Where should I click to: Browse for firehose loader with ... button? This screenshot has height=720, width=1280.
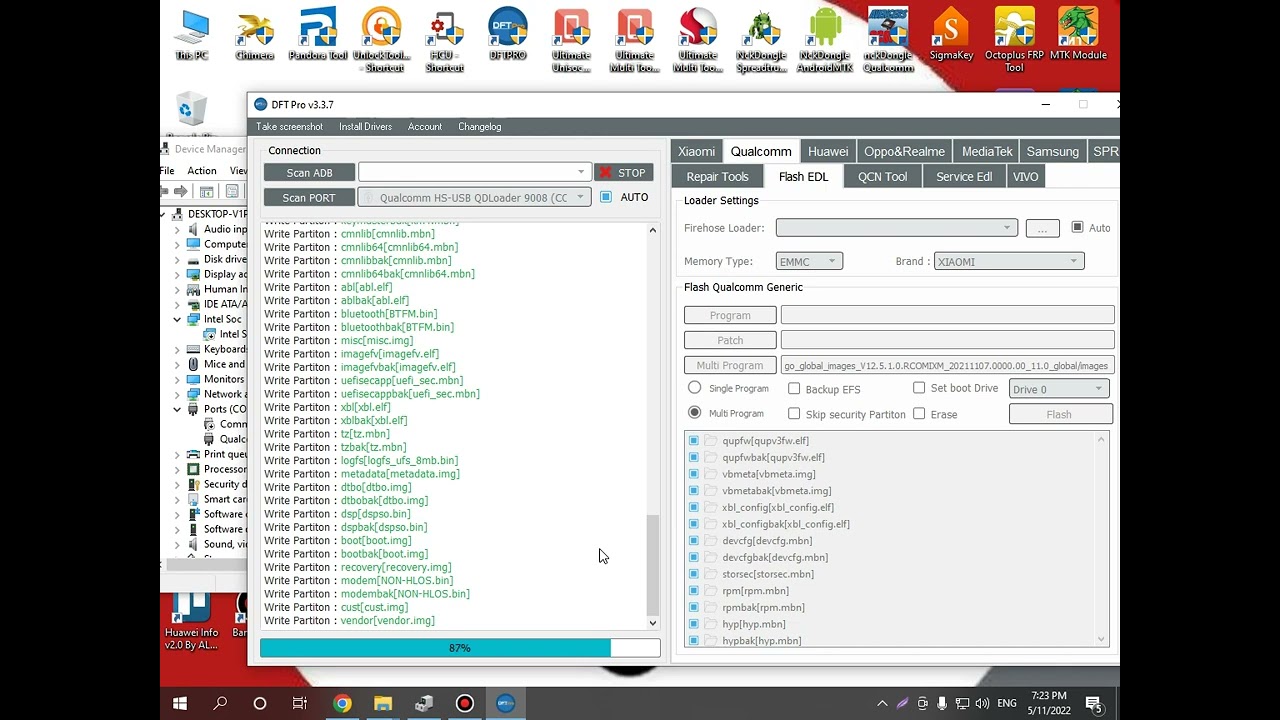[1042, 229]
